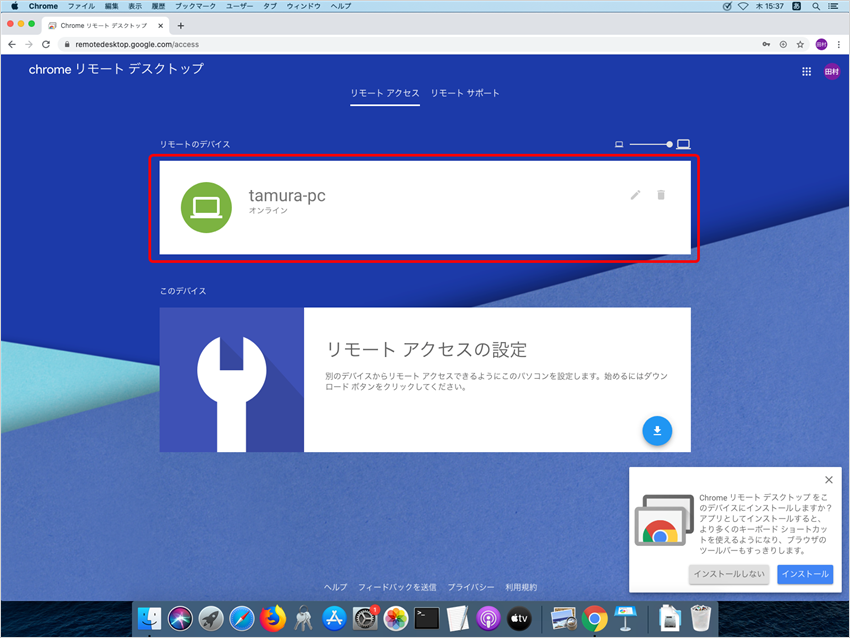The width and height of the screenshot is (850, 638).
Task: Open Finder from the Dock
Action: tap(149, 618)
